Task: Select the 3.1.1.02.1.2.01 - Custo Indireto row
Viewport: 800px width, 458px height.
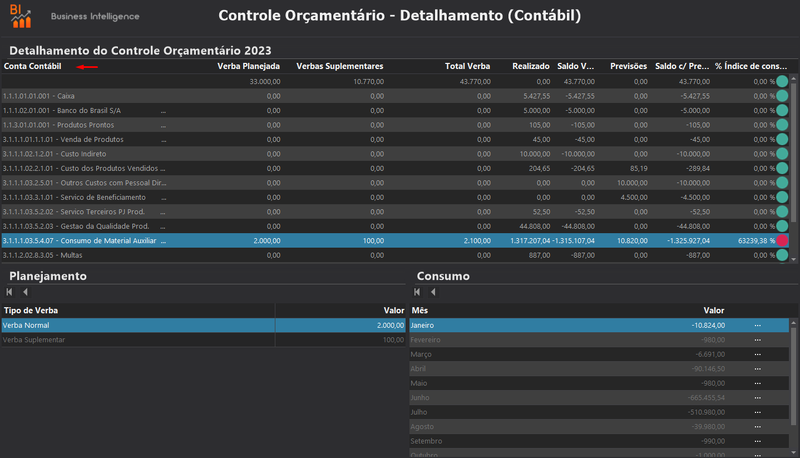Action: 395,154
